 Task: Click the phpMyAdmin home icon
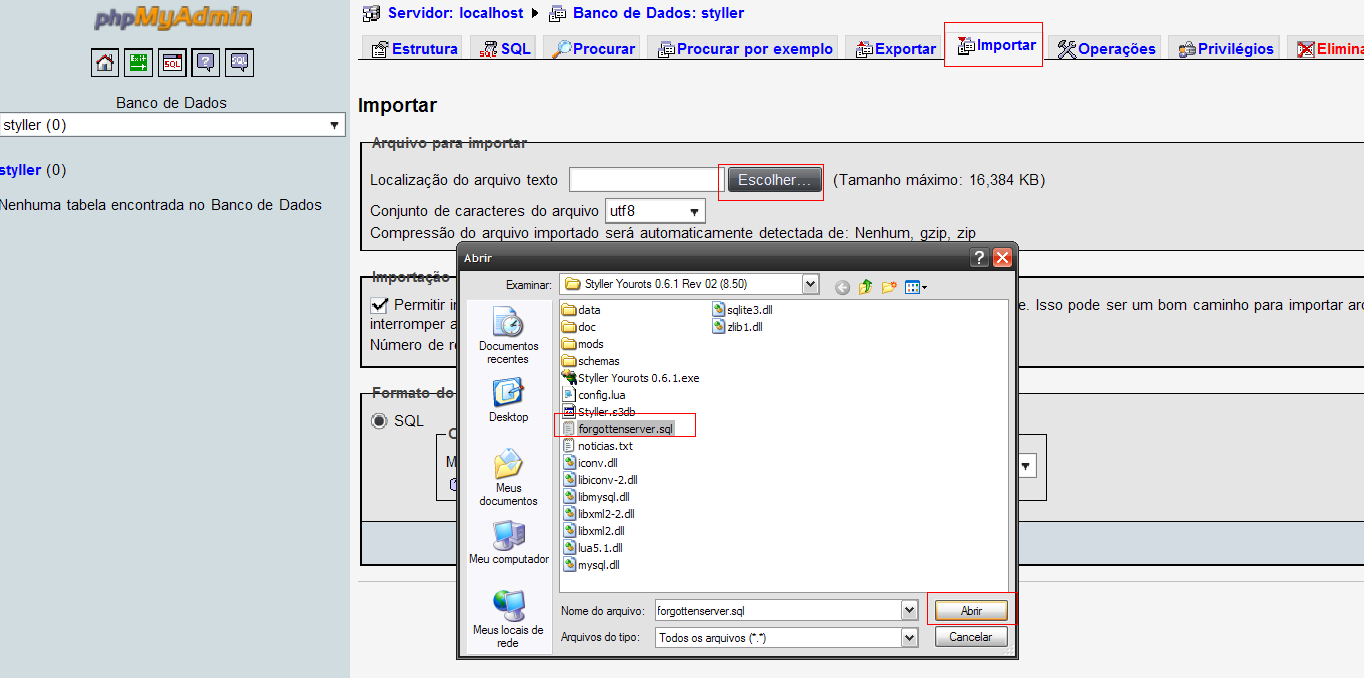tap(105, 63)
